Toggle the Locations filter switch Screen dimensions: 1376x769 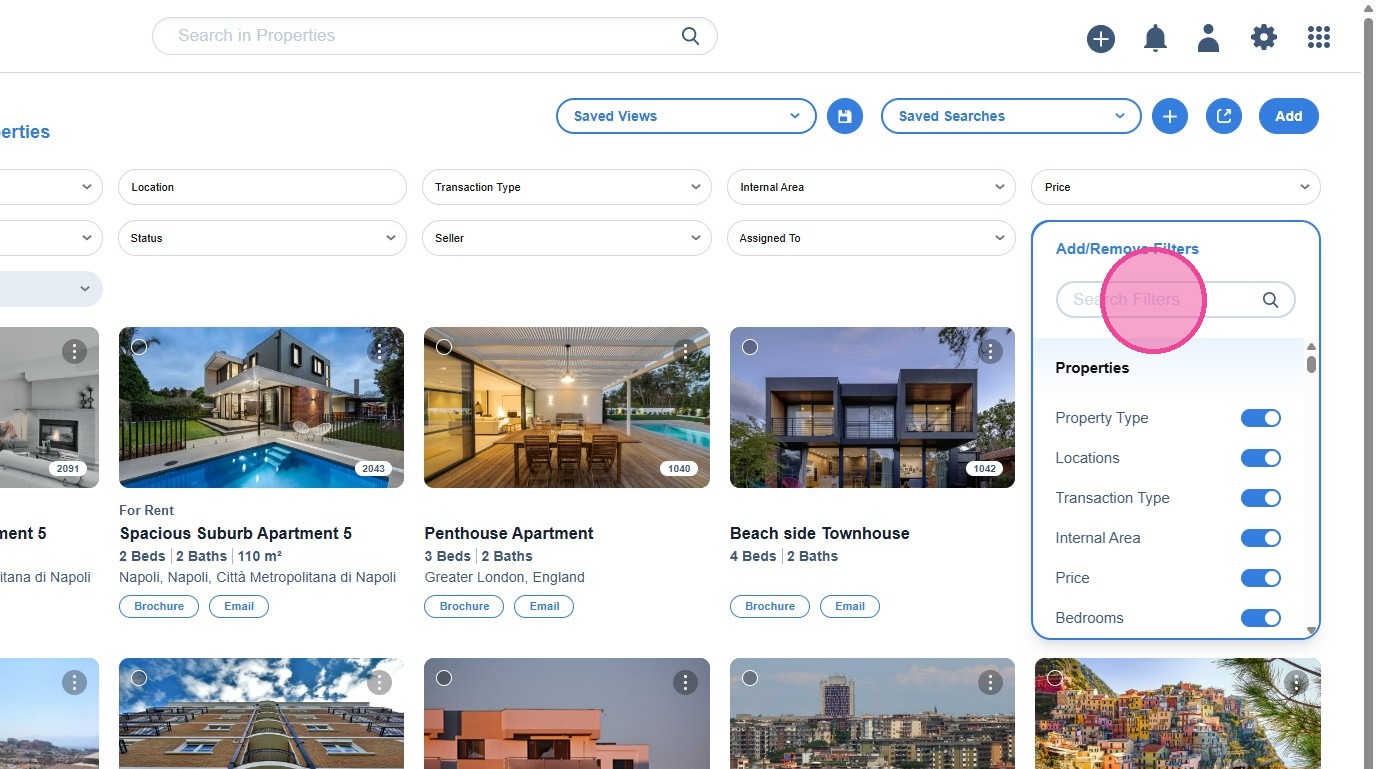pos(1261,458)
